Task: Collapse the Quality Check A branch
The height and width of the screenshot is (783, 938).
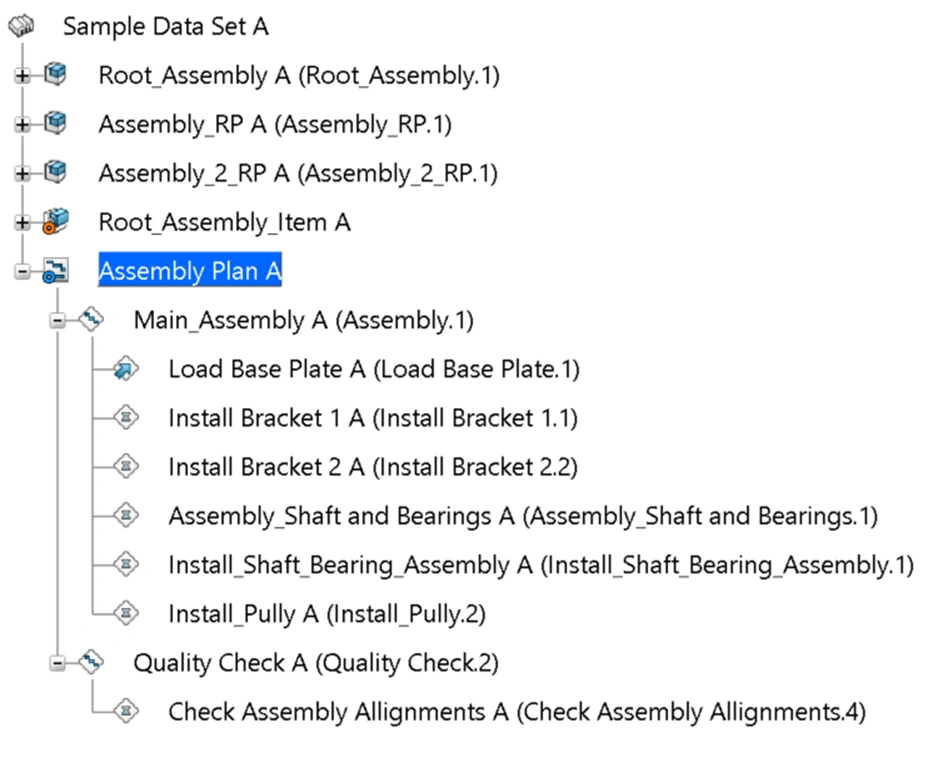Action: [x=58, y=662]
